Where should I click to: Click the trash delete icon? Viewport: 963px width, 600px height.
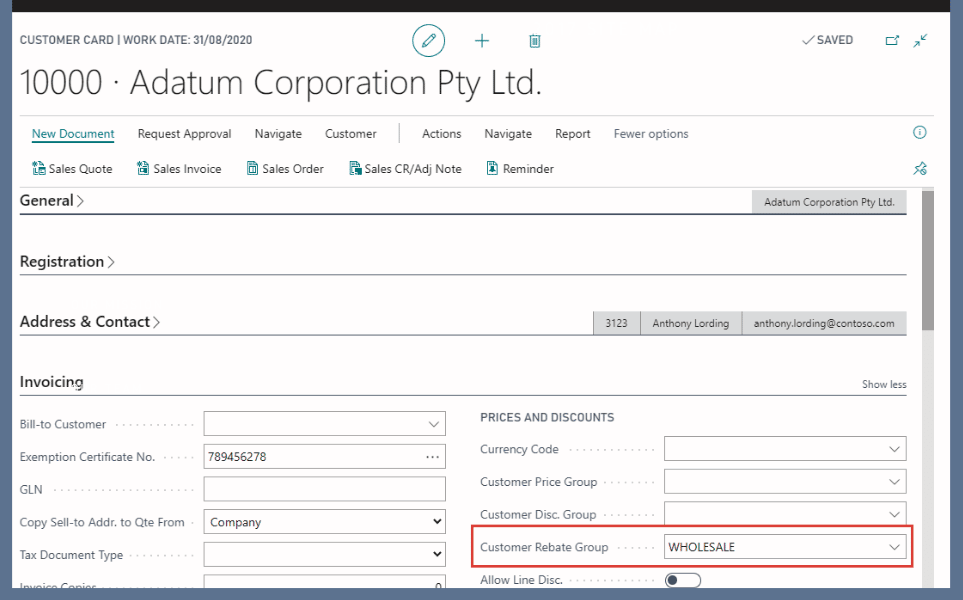click(535, 41)
